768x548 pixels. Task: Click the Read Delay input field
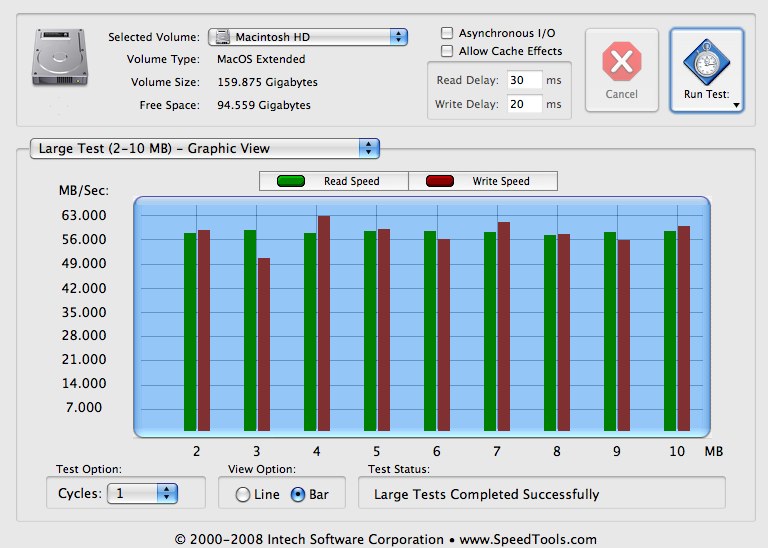click(524, 80)
